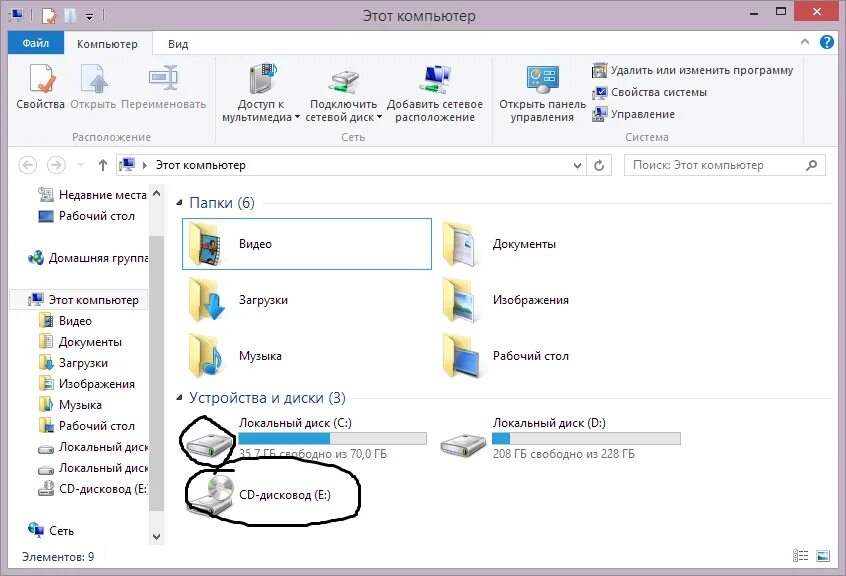This screenshot has width=846, height=576.
Task: Click the search magnifier icon
Action: 811,165
